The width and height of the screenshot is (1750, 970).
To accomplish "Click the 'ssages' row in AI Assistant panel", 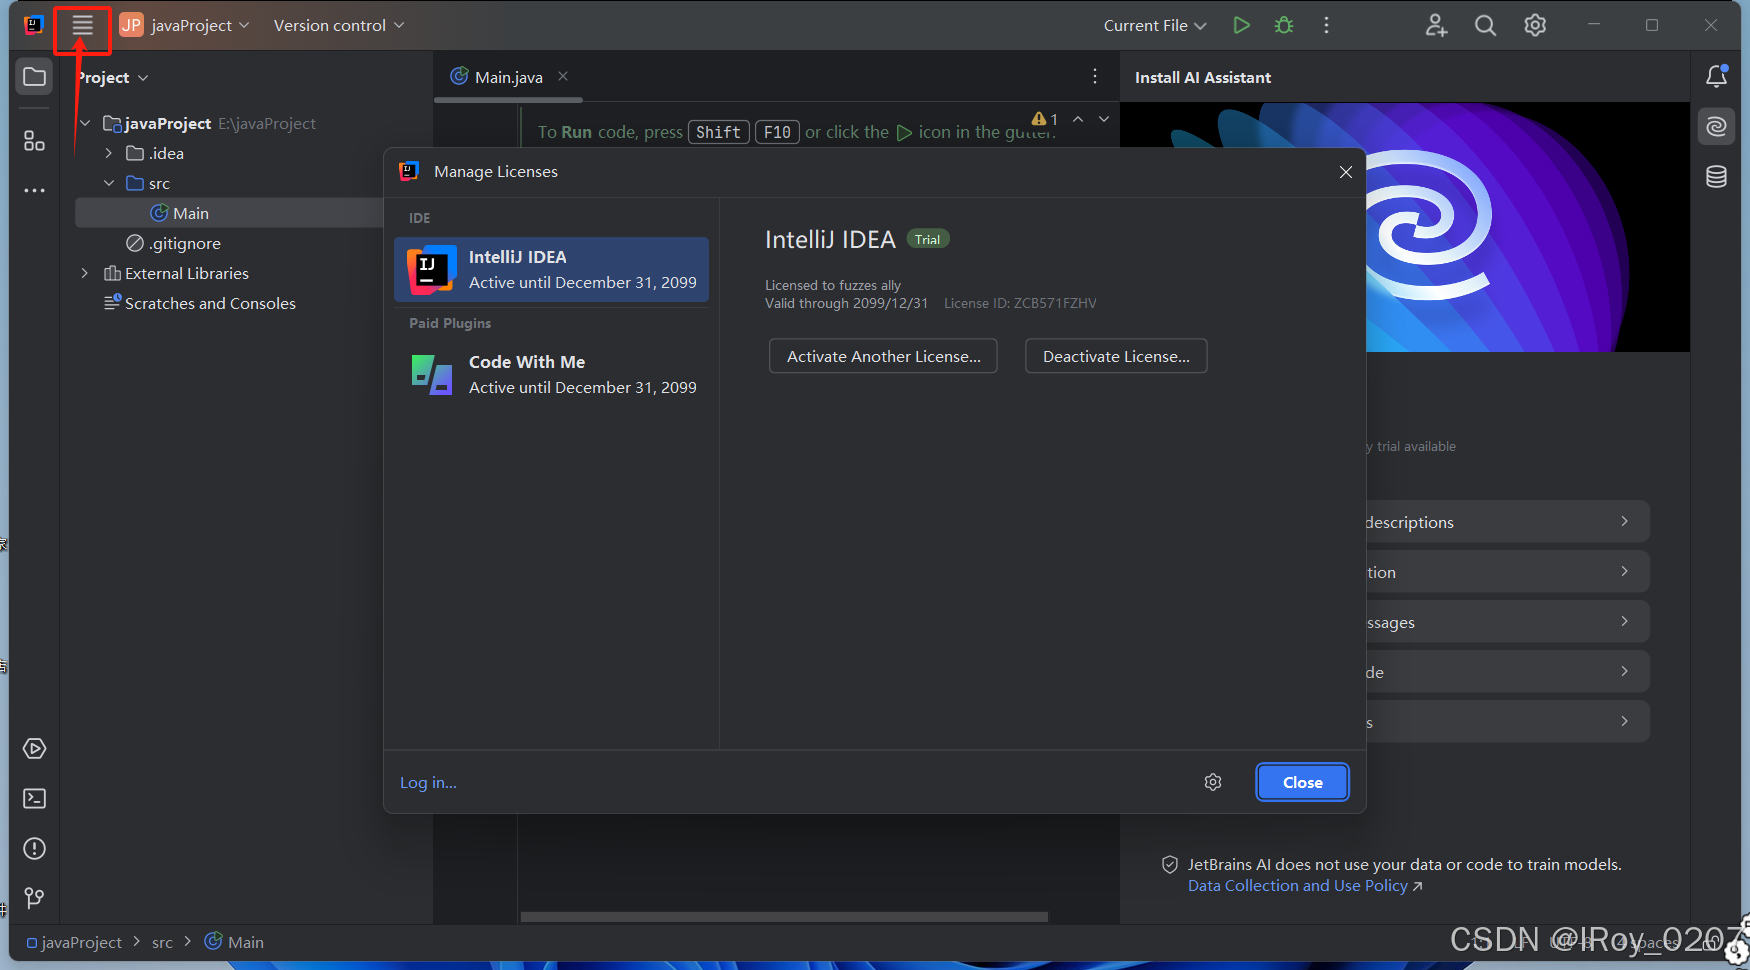I will coord(1507,622).
